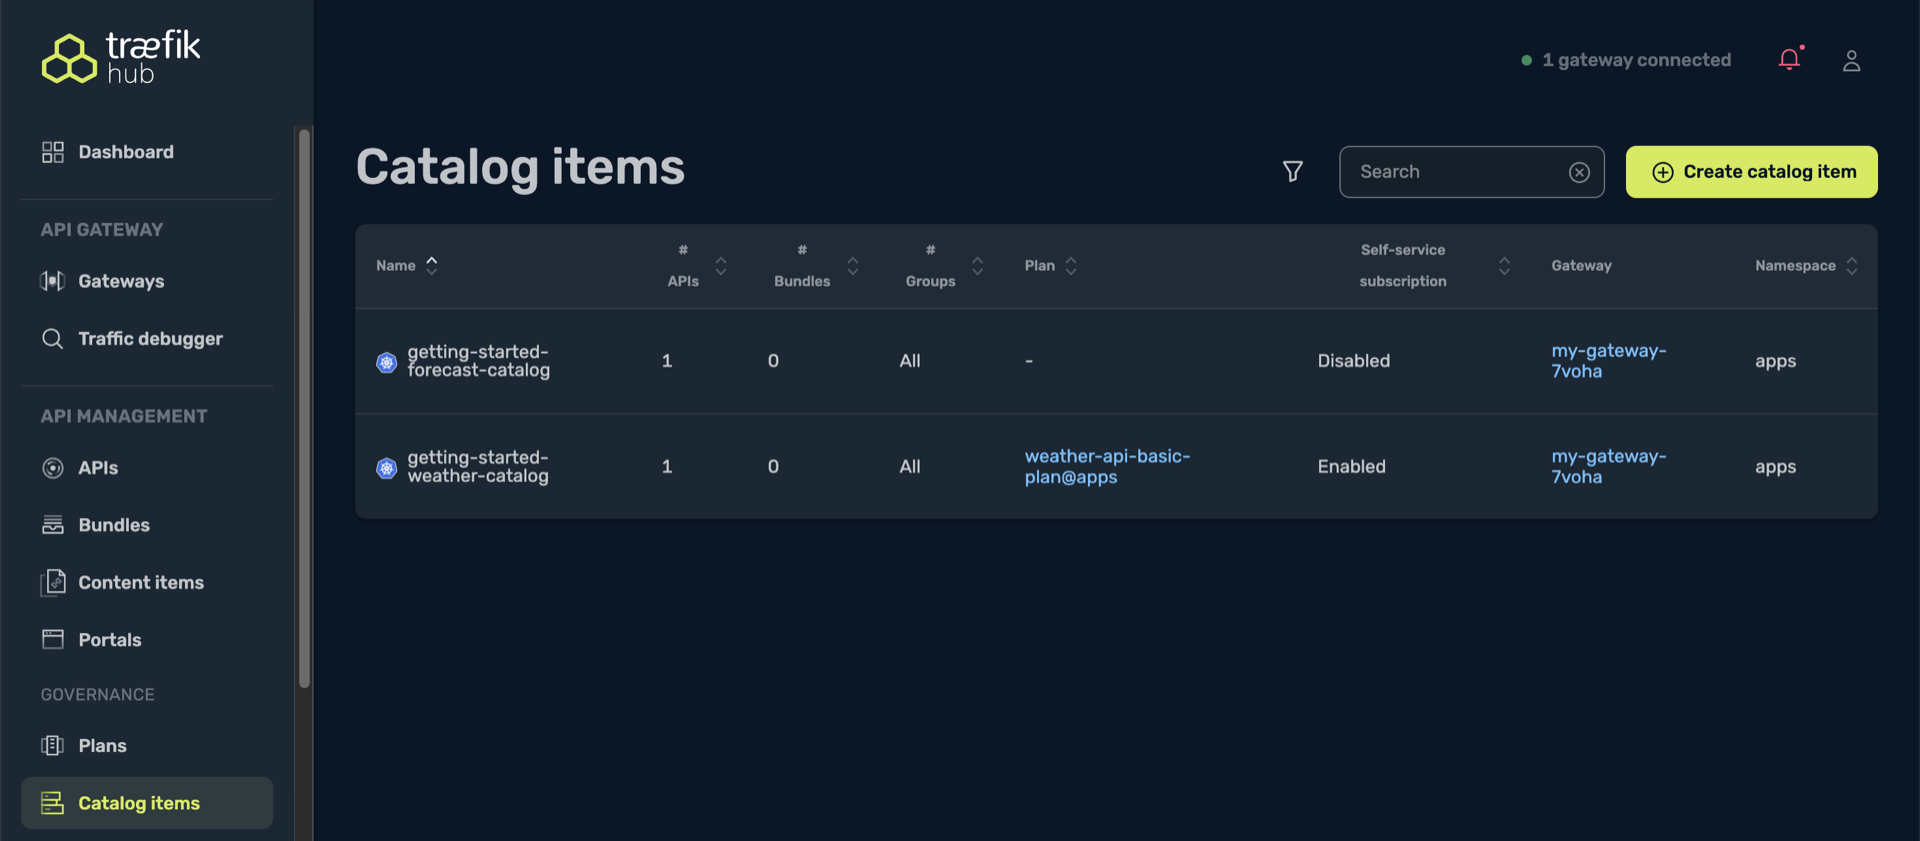Open my-gateway-7voha link in forecast row
Screen dimensions: 1920x841
coord(1608,361)
